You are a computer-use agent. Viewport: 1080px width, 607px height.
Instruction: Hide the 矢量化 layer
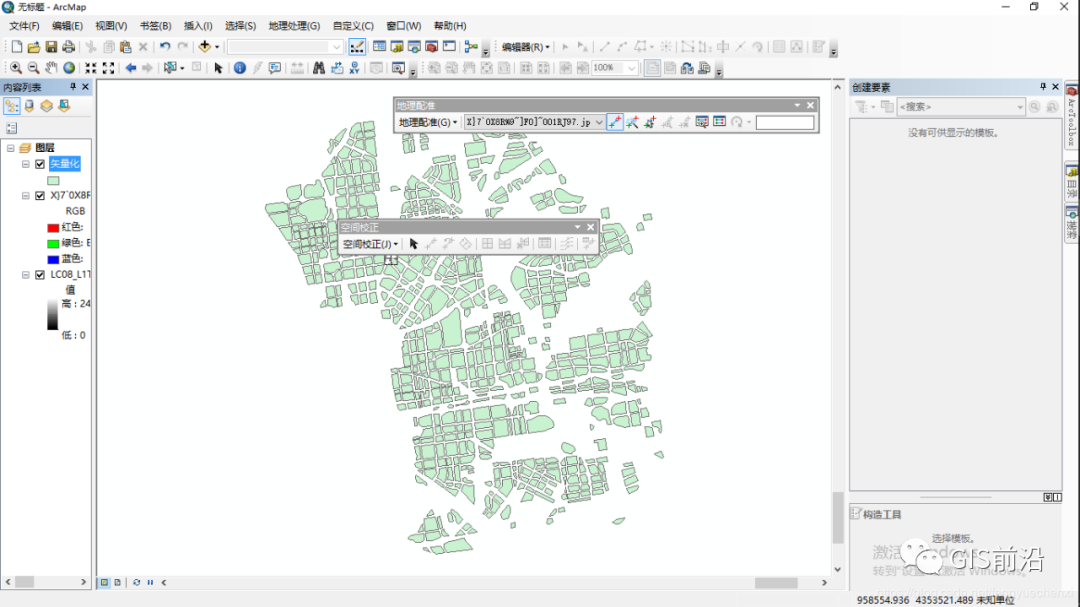click(38, 163)
